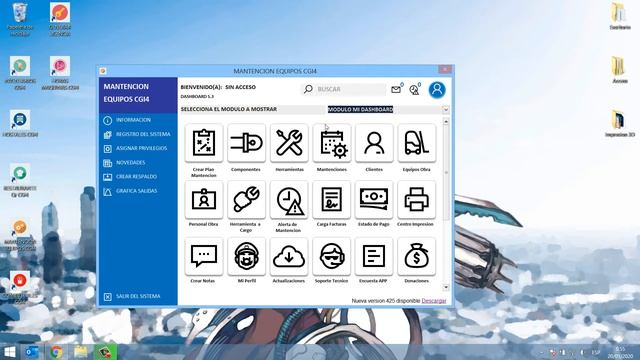Click the Descargar link for new version
The image size is (640, 360).
pyautogui.click(x=433, y=301)
